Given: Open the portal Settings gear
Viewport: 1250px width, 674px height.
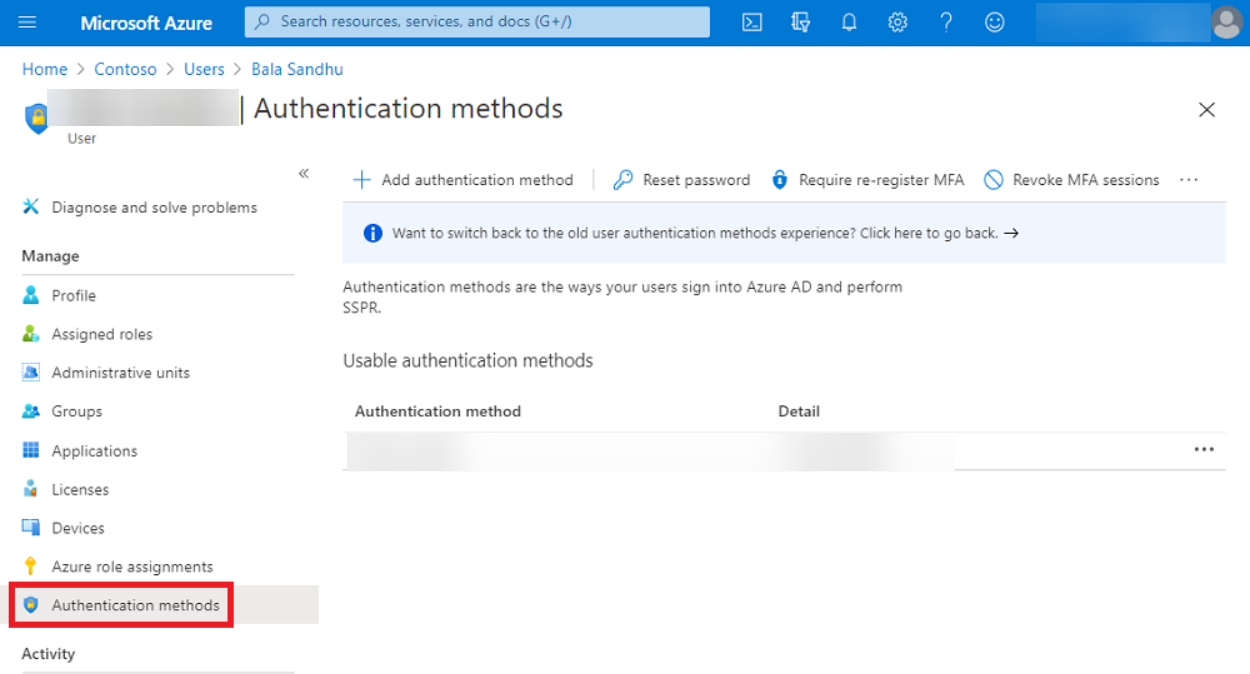Looking at the screenshot, I should click(x=897, y=22).
